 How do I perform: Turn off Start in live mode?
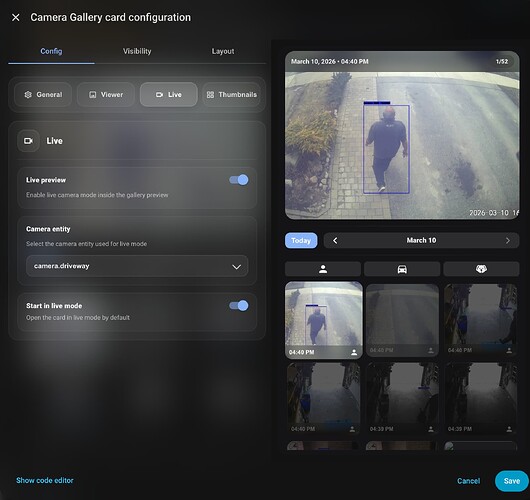pos(239,306)
